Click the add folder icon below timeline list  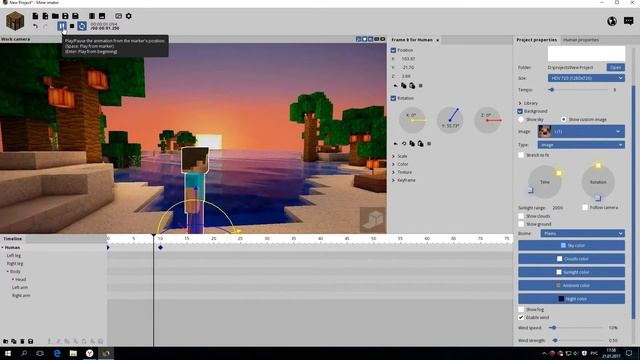pyautogui.click(x=6, y=341)
